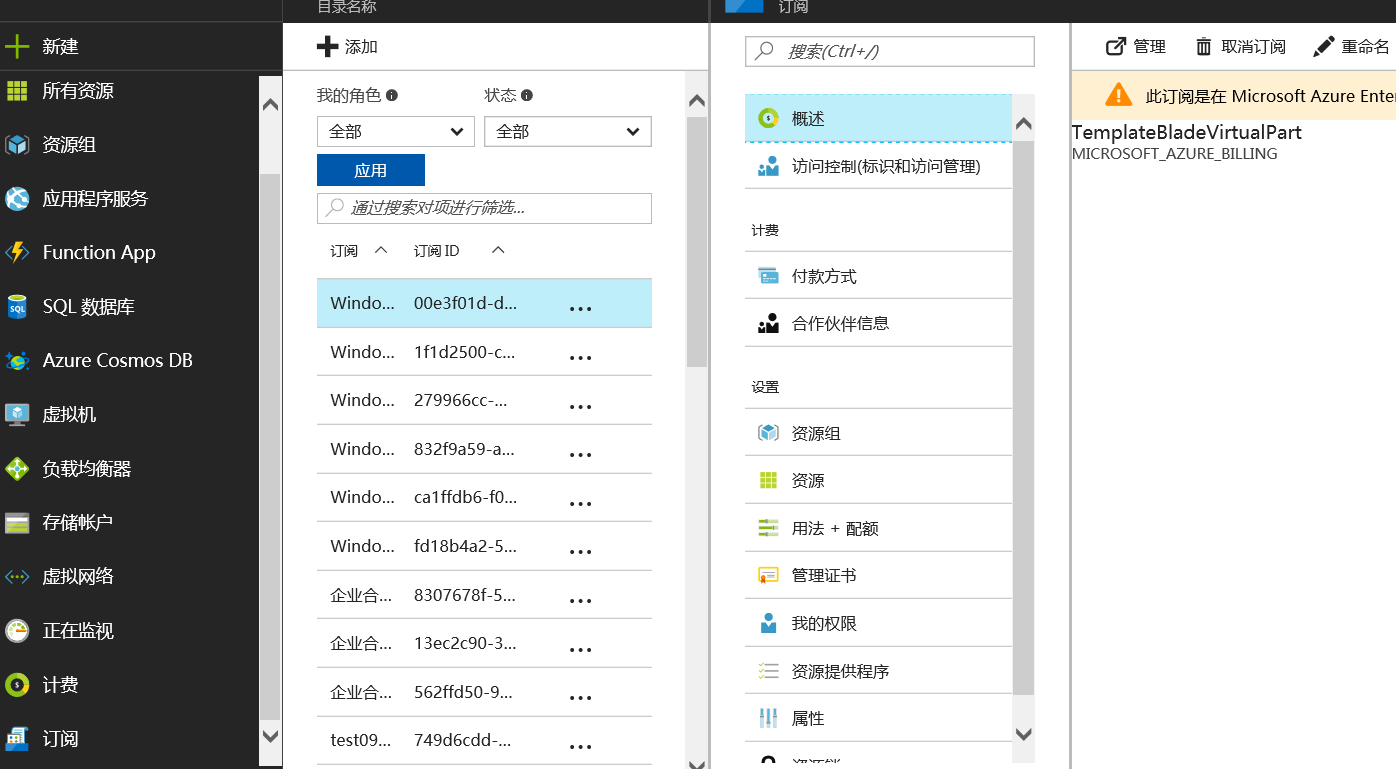Open SQL 数据库 icon in sidebar
The width and height of the screenshot is (1396, 769).
[17, 307]
